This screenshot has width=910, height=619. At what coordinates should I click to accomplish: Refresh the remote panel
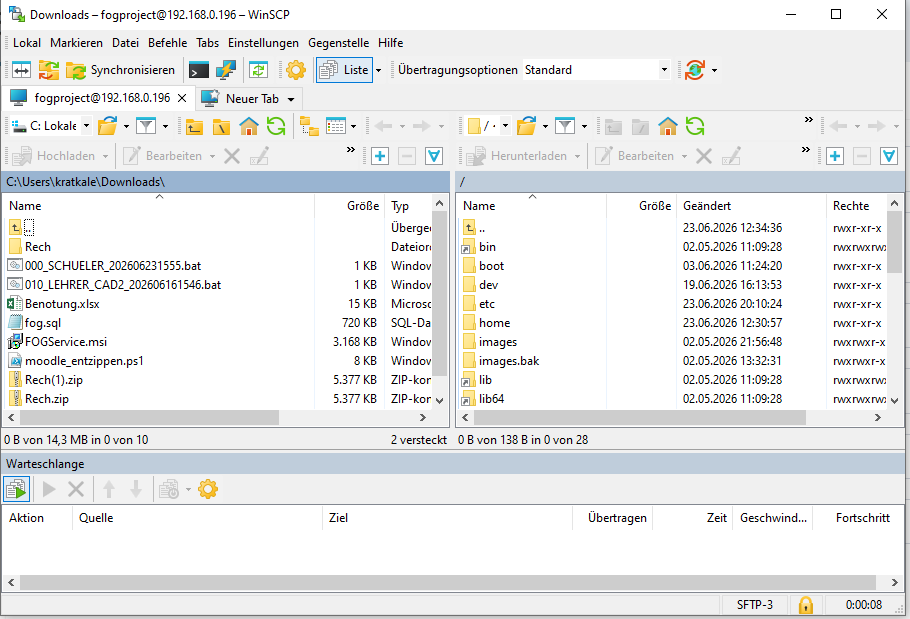pyautogui.click(x=695, y=126)
